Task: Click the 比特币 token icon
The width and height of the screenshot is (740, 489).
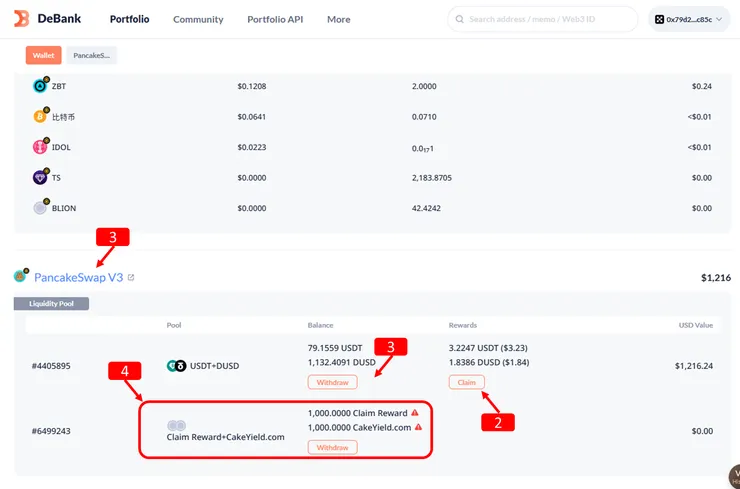Action: (40, 116)
